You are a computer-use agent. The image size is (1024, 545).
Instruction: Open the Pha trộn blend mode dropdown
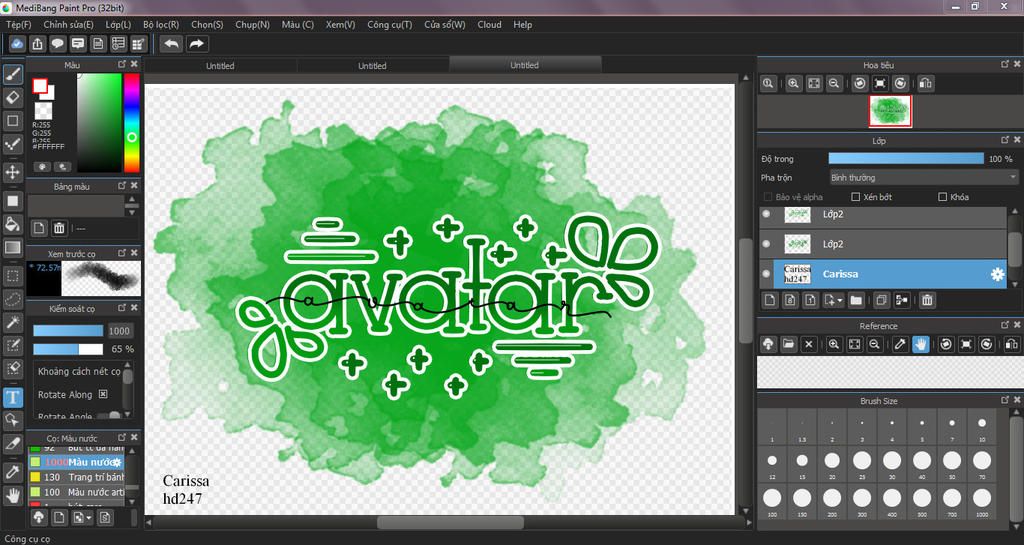(923, 178)
